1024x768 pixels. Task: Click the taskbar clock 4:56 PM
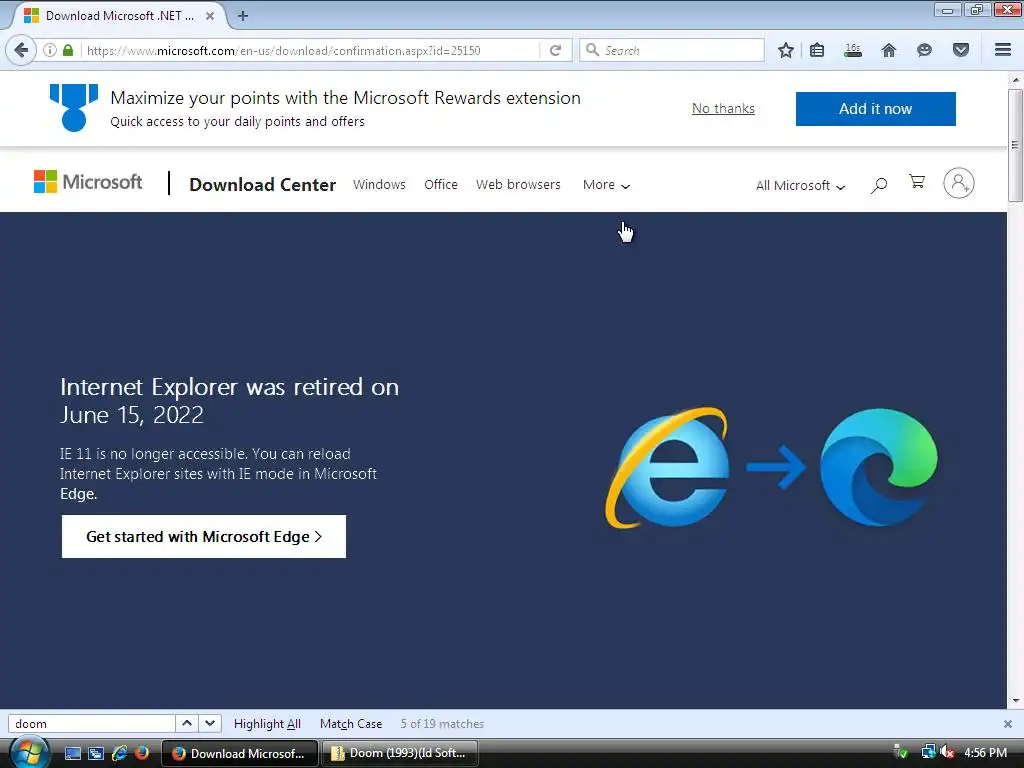(985, 753)
